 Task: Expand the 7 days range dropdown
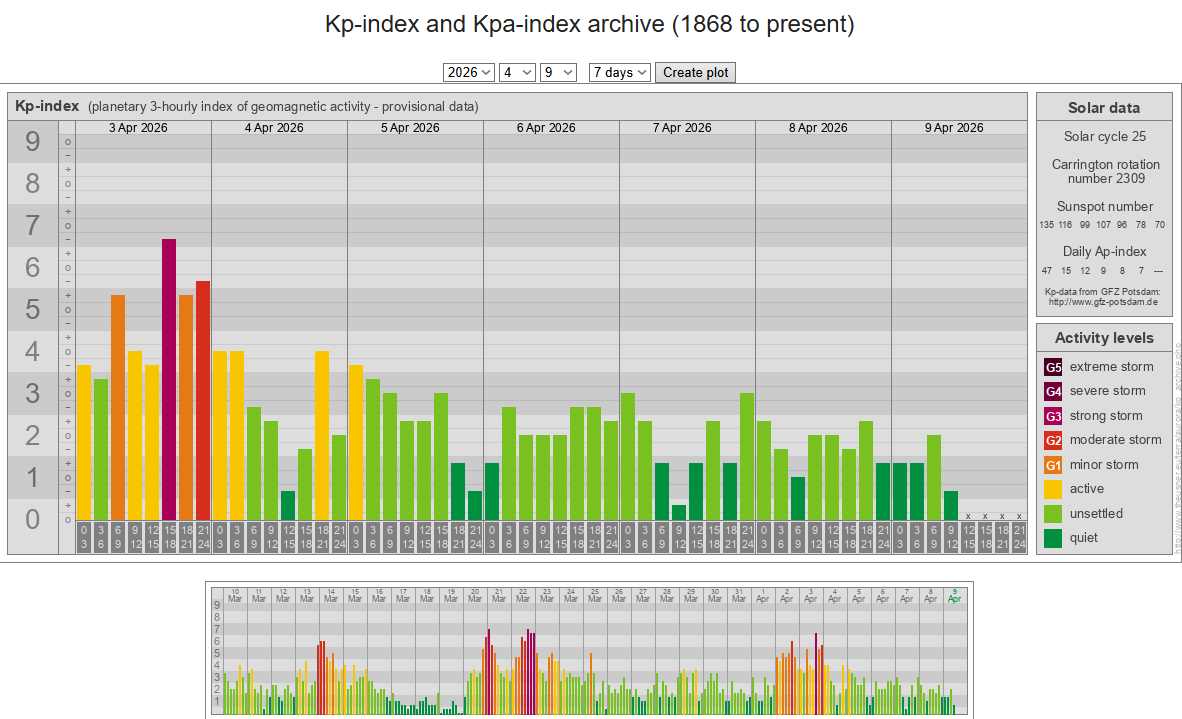point(619,72)
